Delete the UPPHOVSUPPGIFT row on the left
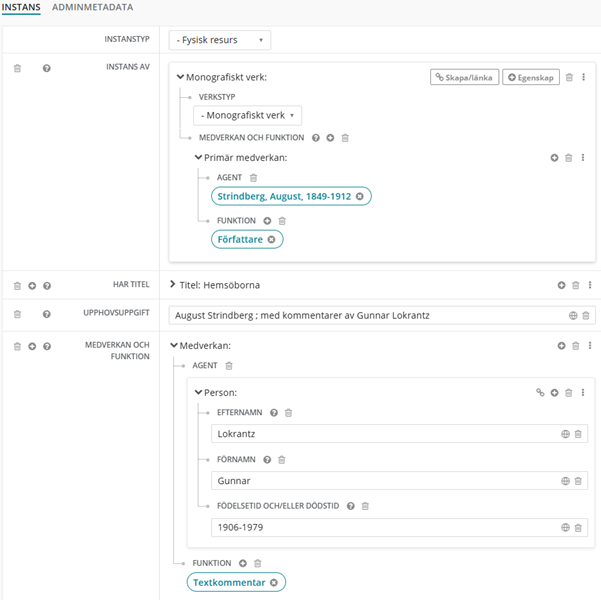The width and height of the screenshot is (601, 600). (17, 314)
